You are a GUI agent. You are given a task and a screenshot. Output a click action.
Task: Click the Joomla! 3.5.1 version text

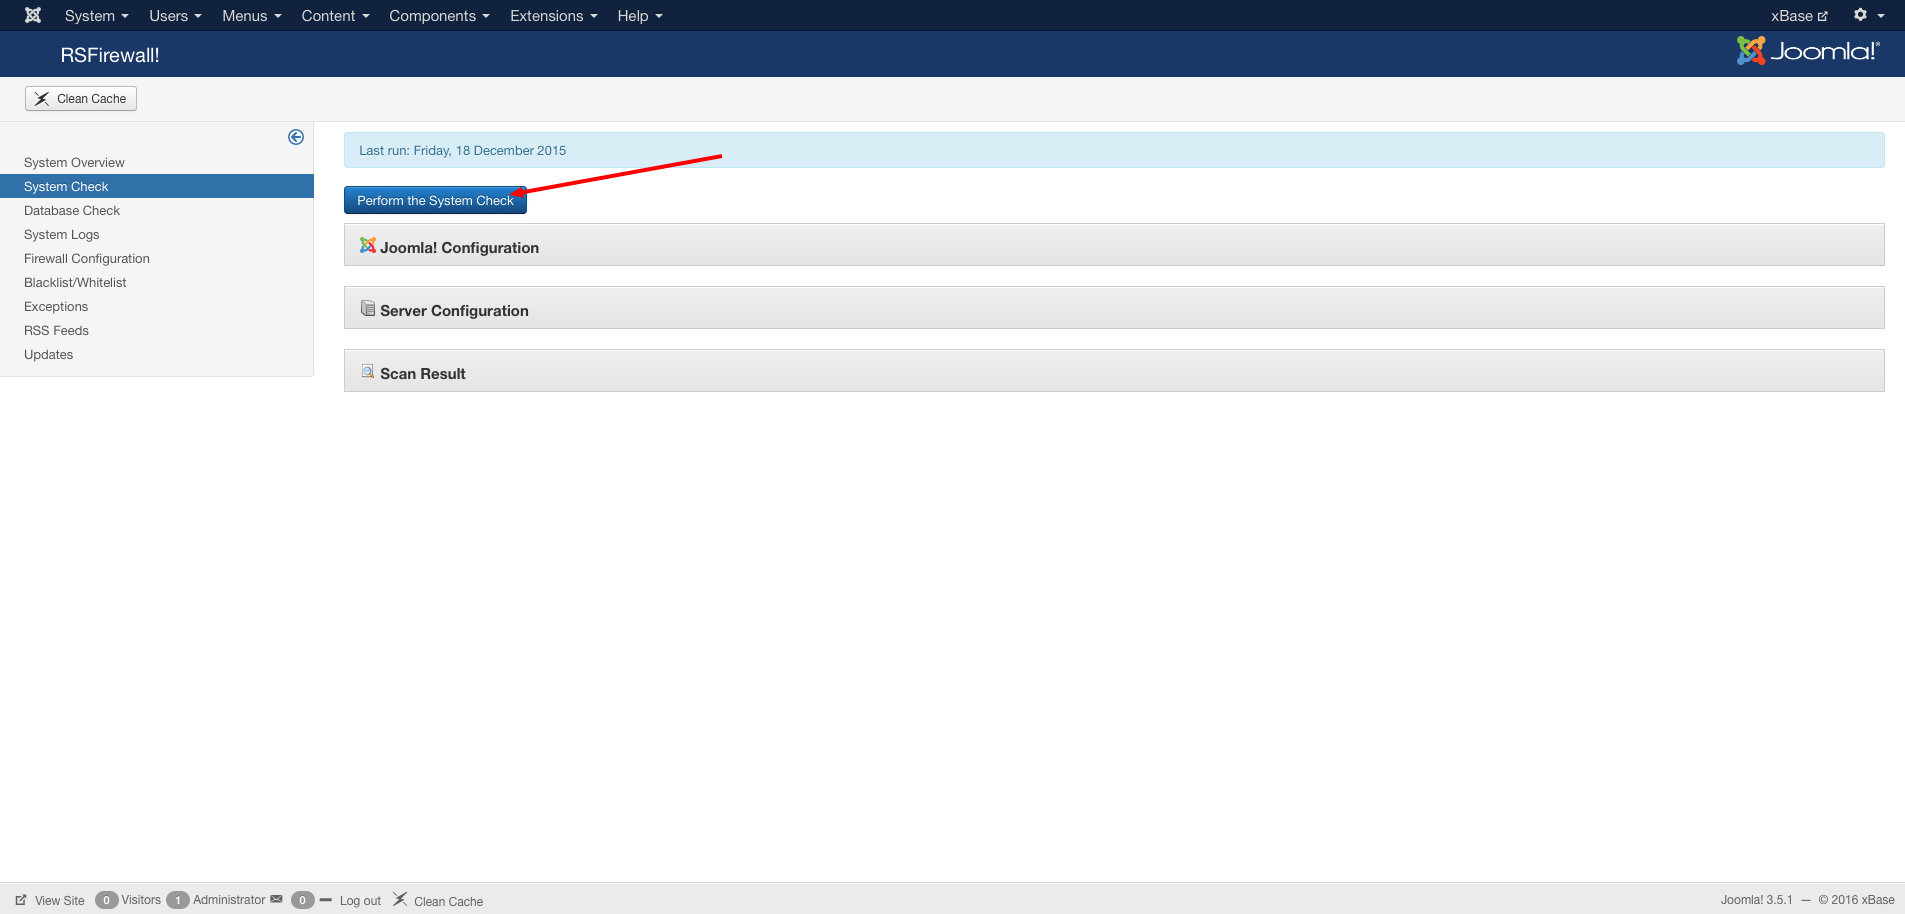pyautogui.click(x=1757, y=900)
